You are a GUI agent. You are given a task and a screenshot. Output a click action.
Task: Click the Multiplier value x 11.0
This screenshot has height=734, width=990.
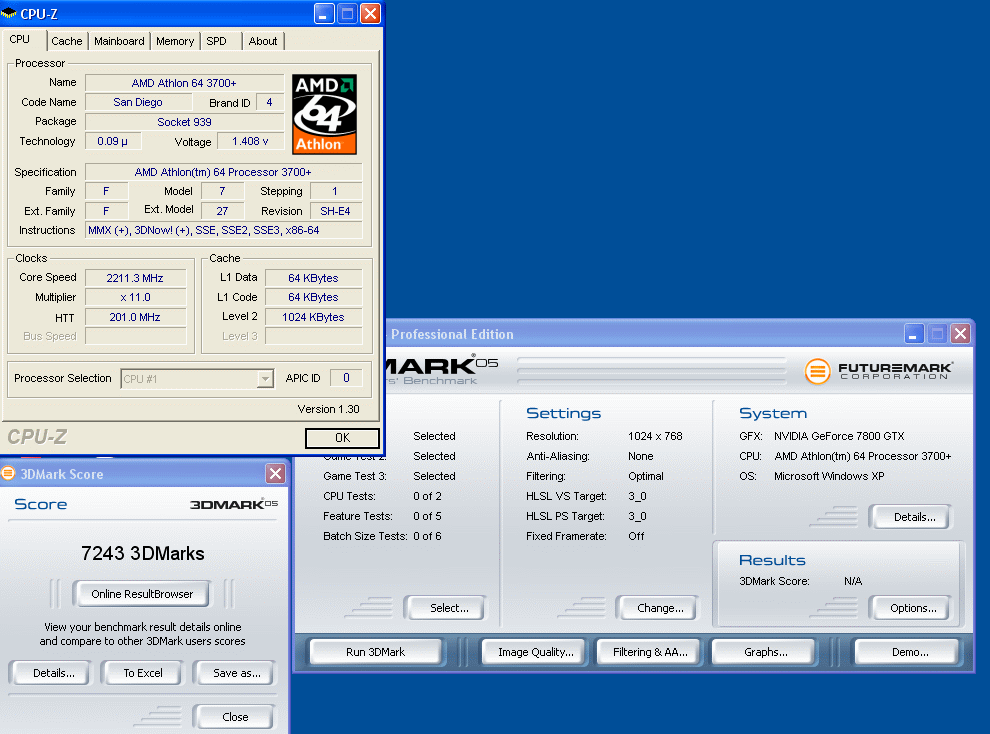pyautogui.click(x=135, y=297)
